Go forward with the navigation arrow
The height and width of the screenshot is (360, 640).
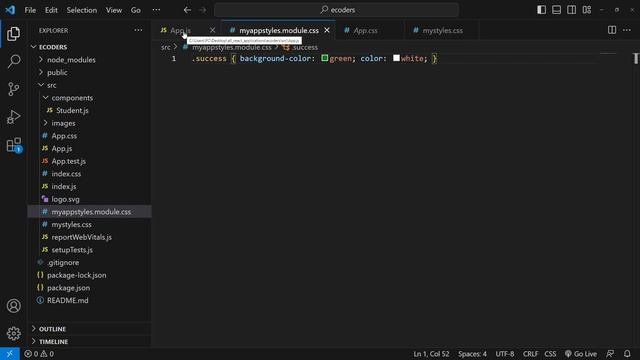click(x=203, y=10)
